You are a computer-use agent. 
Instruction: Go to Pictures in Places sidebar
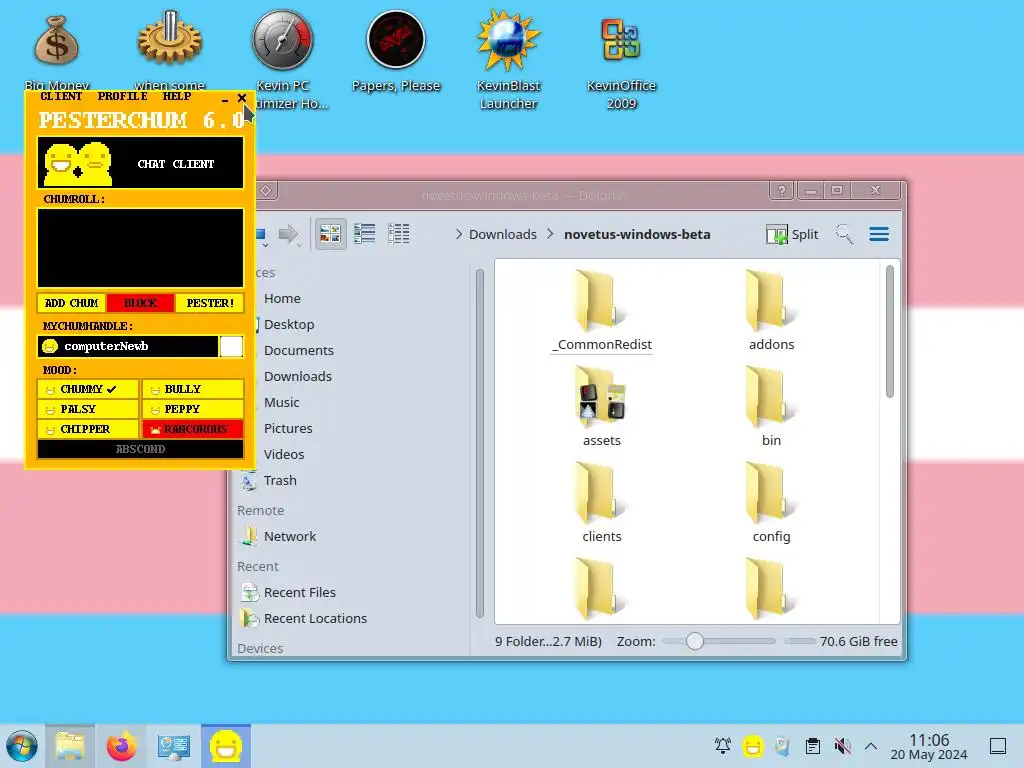(288, 429)
